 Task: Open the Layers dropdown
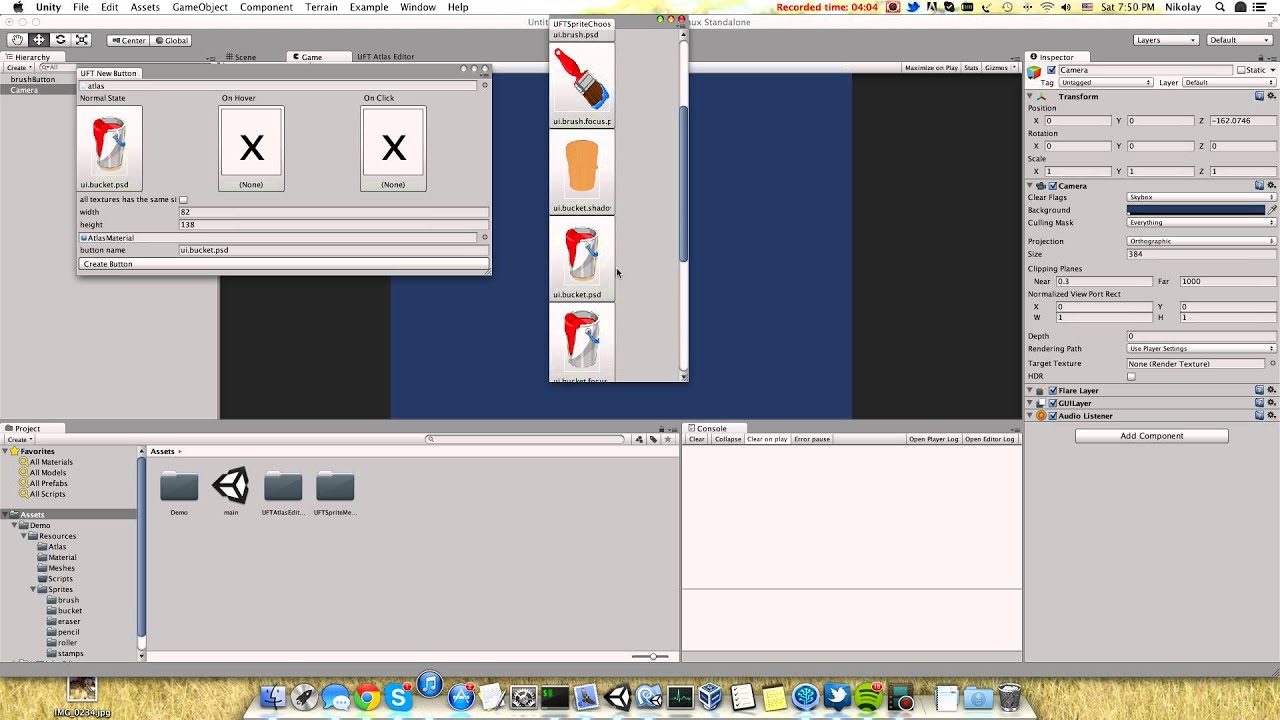point(1166,40)
